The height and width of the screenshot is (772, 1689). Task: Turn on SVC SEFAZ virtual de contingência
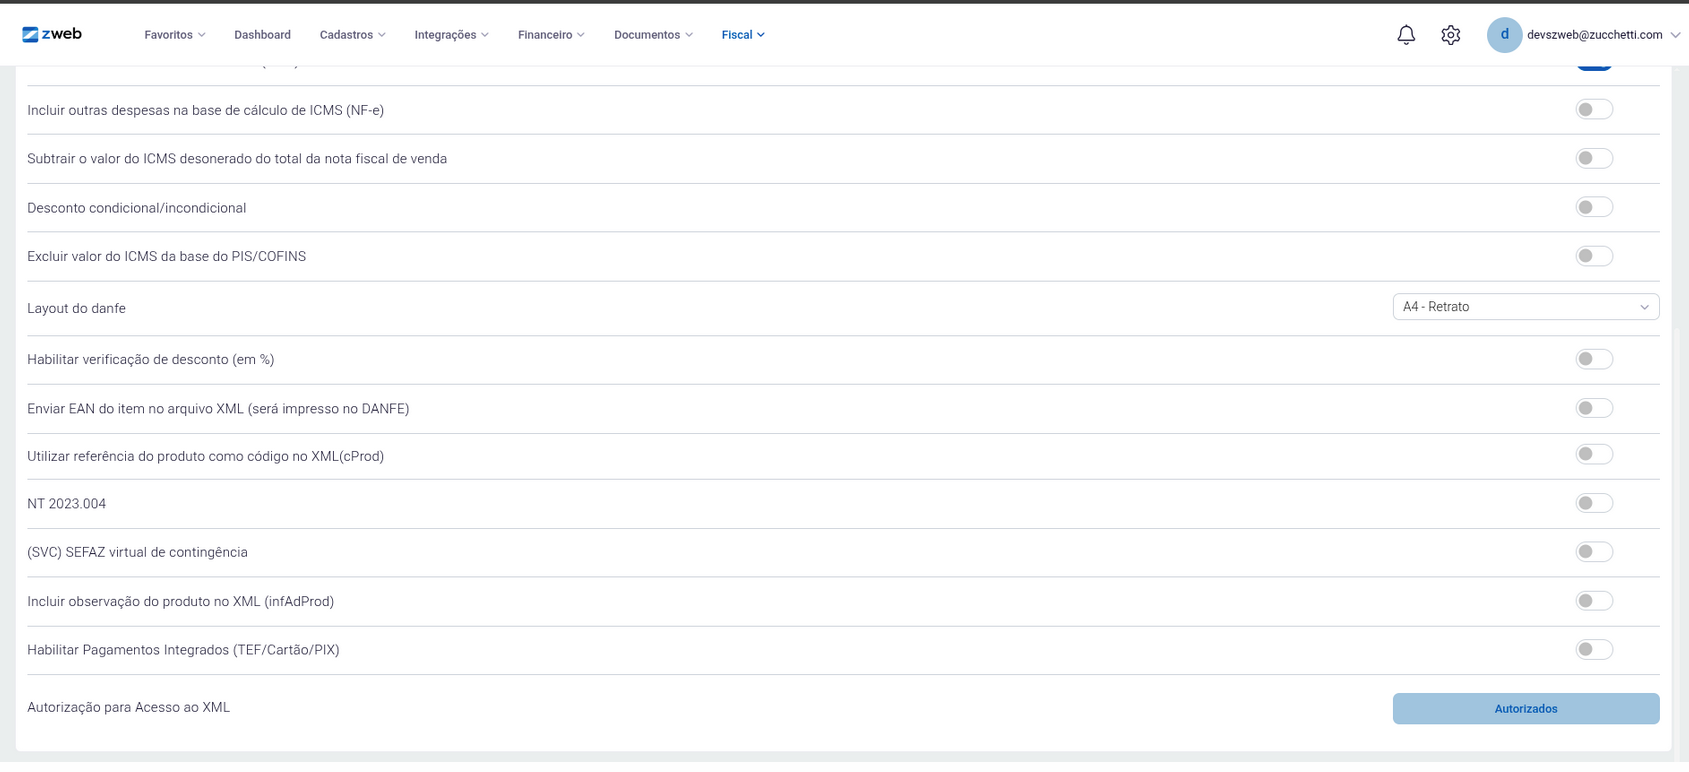tap(1594, 552)
